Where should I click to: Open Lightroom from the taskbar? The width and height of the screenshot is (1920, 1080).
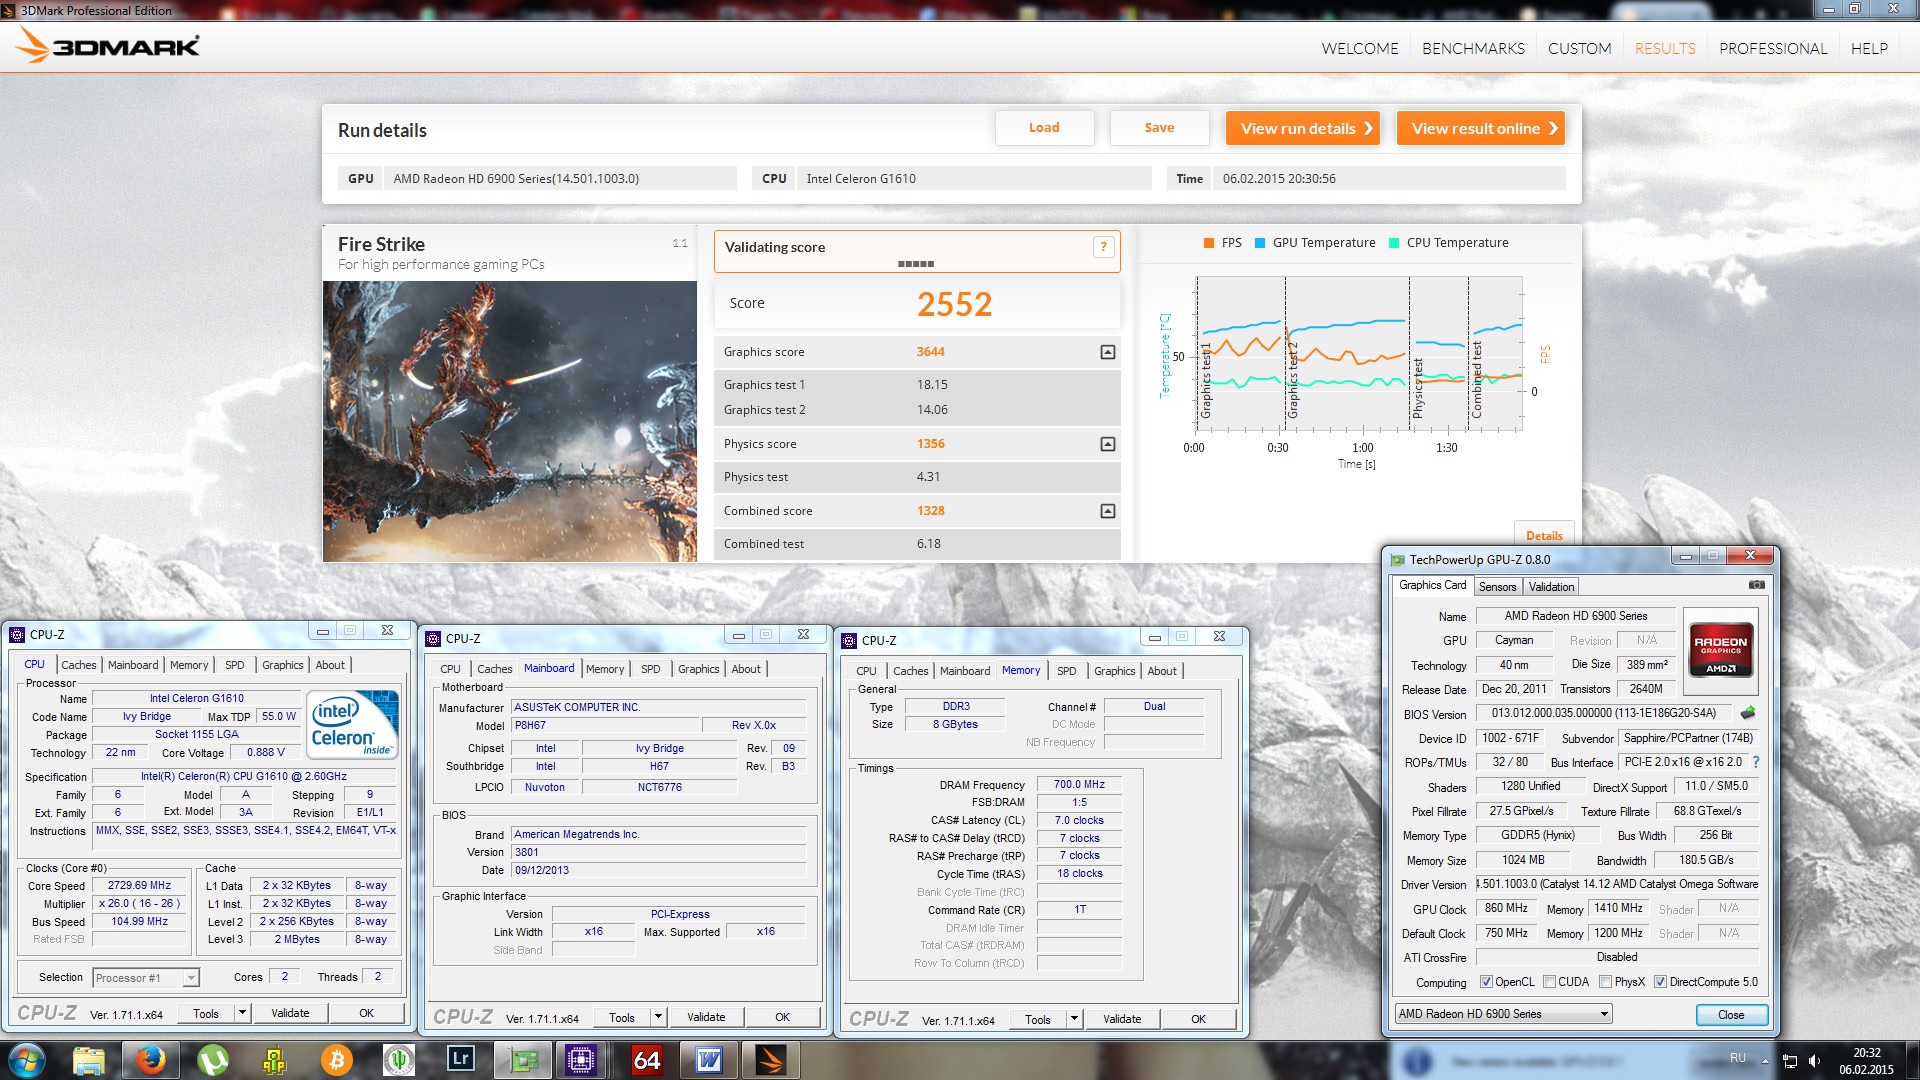click(461, 1060)
